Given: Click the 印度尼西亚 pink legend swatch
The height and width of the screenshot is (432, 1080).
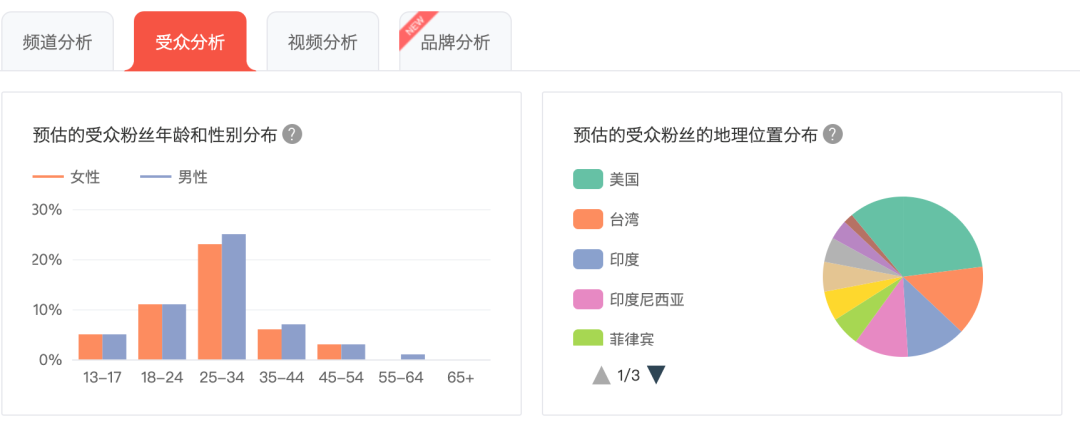Looking at the screenshot, I should [x=588, y=300].
